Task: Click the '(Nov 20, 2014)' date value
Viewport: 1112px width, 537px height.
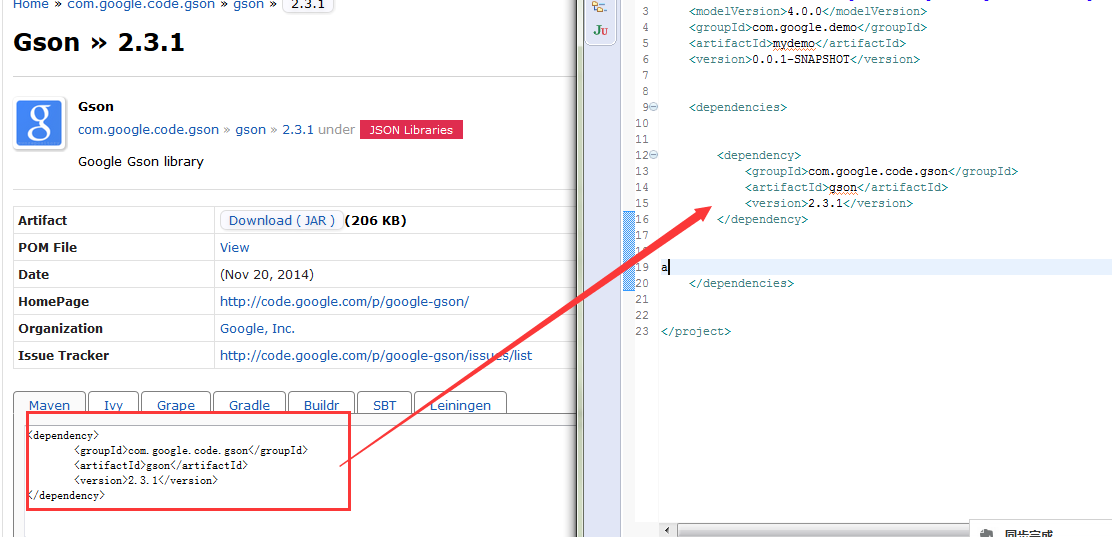Action: point(267,275)
